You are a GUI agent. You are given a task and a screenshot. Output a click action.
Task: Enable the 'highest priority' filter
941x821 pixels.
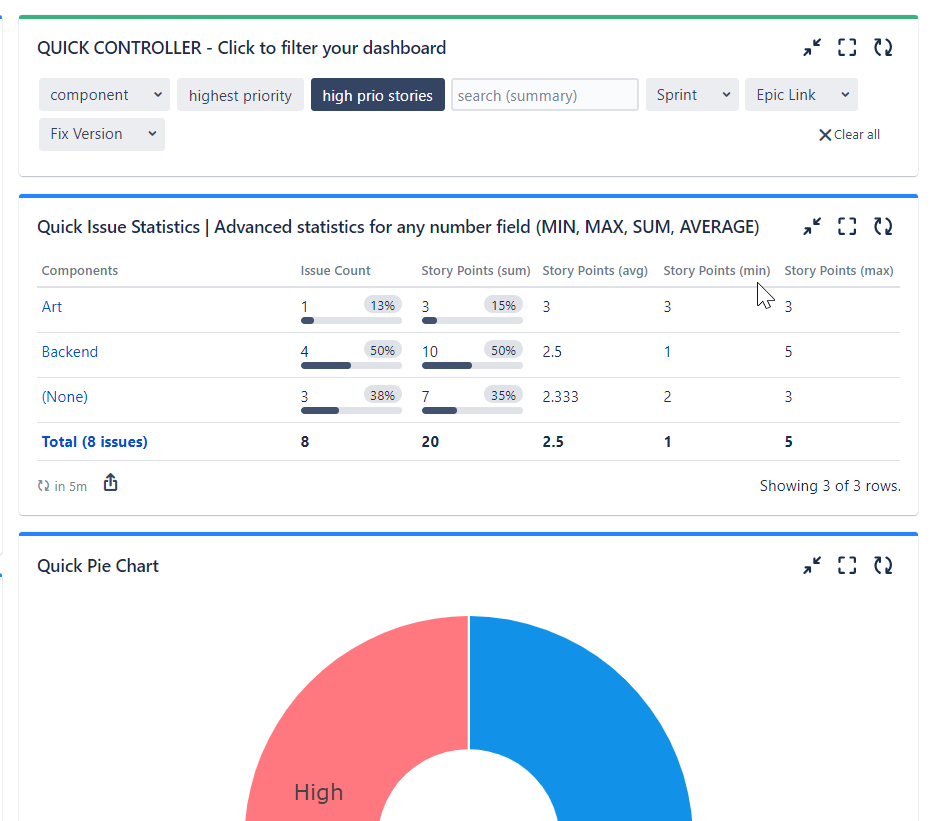(x=240, y=94)
